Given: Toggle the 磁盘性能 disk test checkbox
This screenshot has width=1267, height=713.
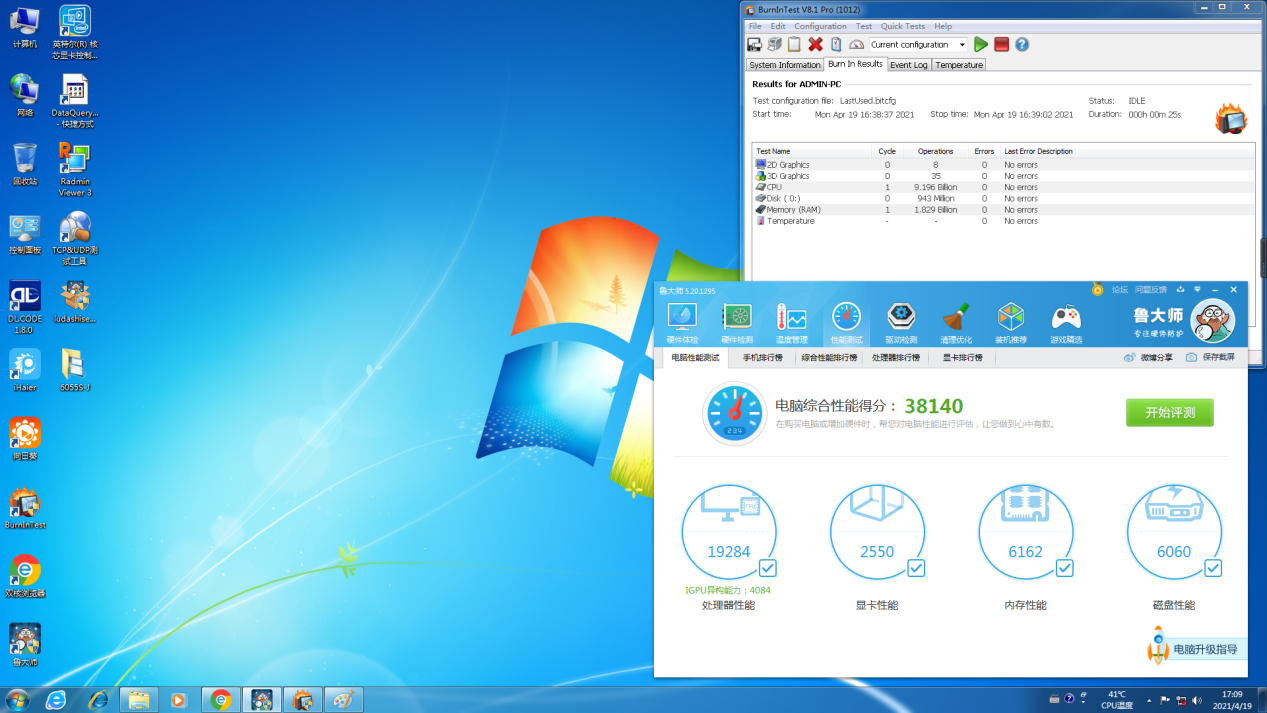Looking at the screenshot, I should point(1213,568).
